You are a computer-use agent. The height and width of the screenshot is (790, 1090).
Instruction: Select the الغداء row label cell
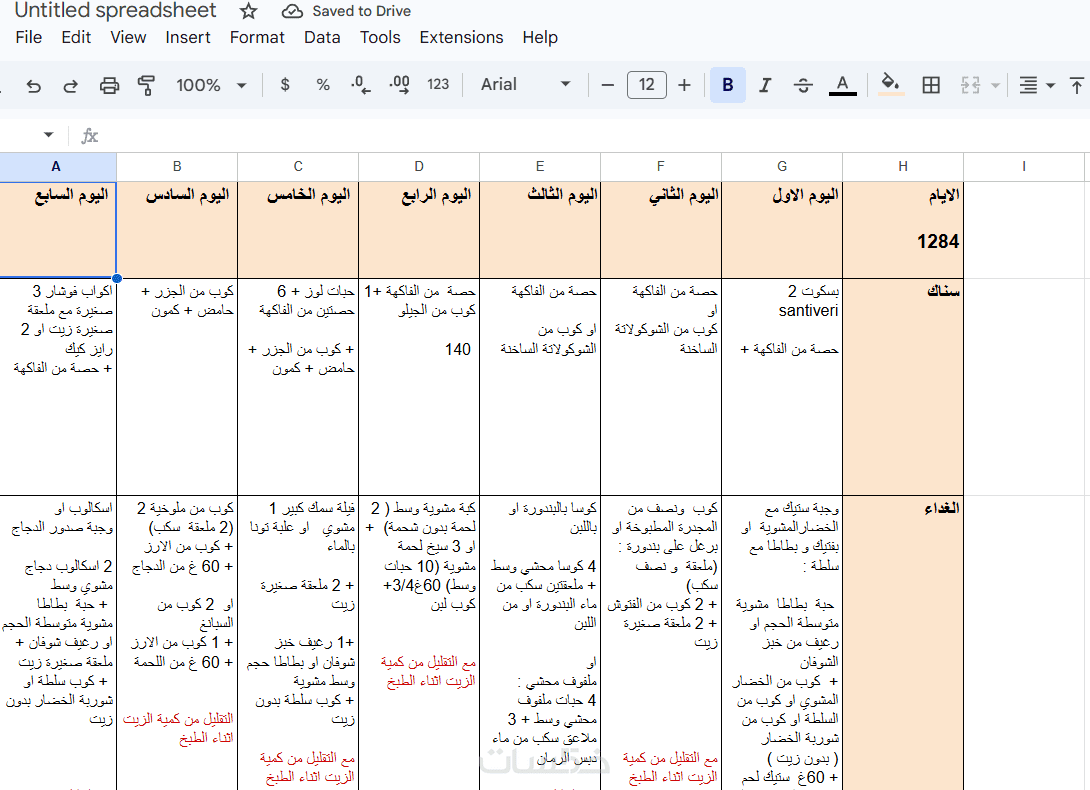click(903, 643)
